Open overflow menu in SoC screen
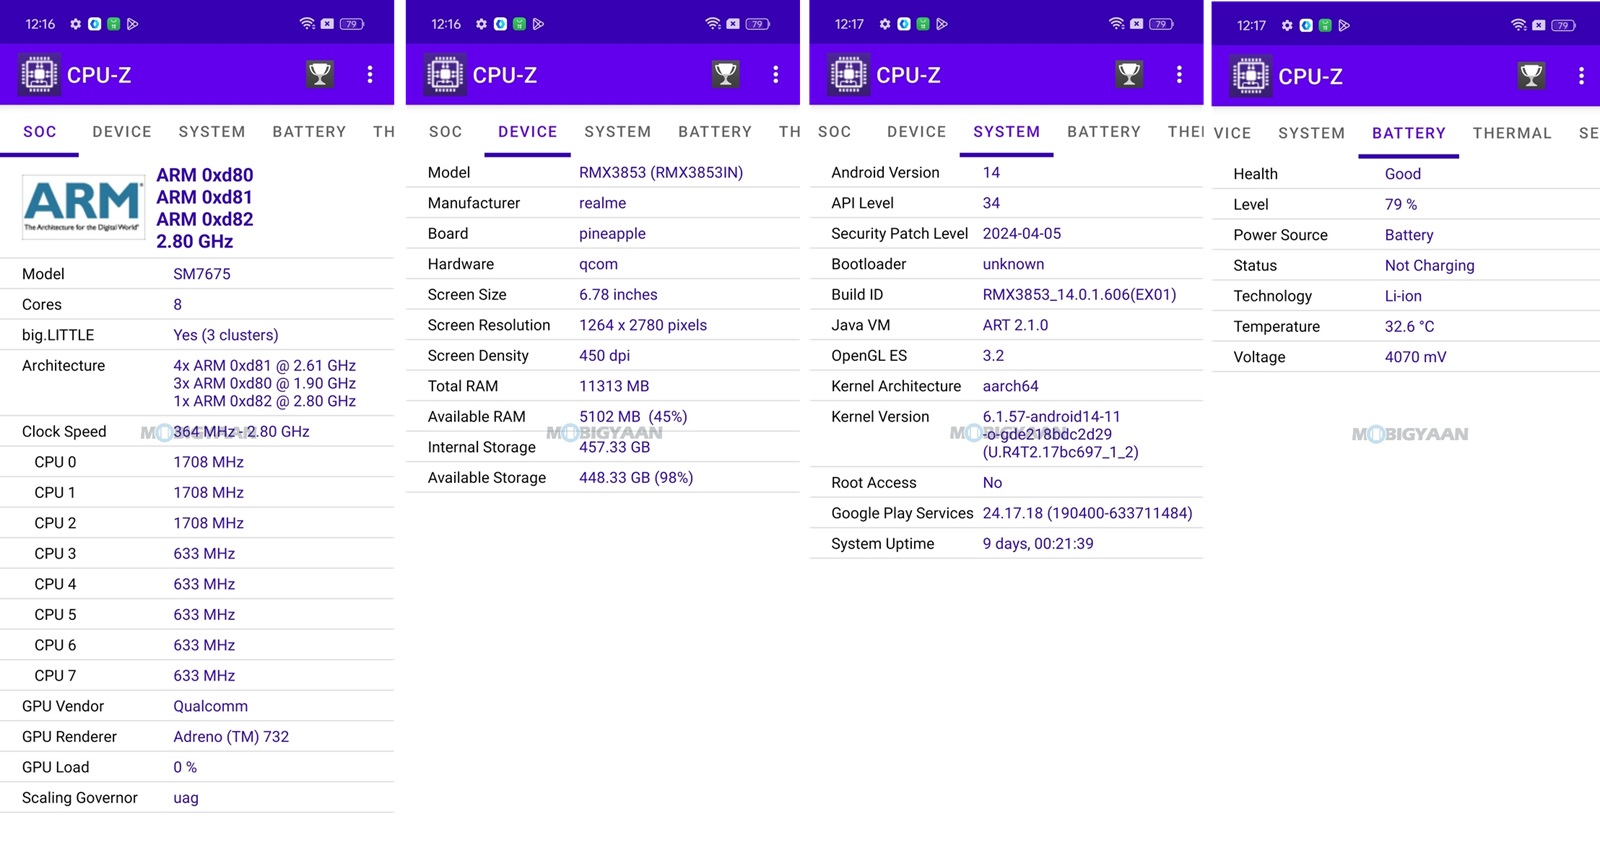Screen dimensions: 1600x866 pos(370,74)
